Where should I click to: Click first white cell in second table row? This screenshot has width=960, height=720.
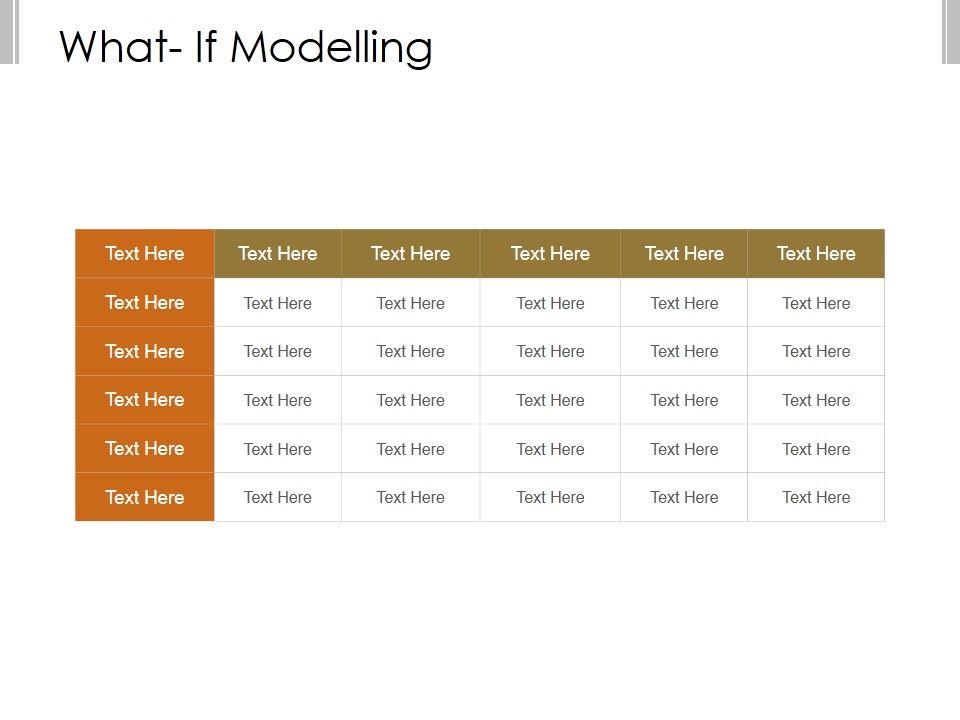(277, 303)
